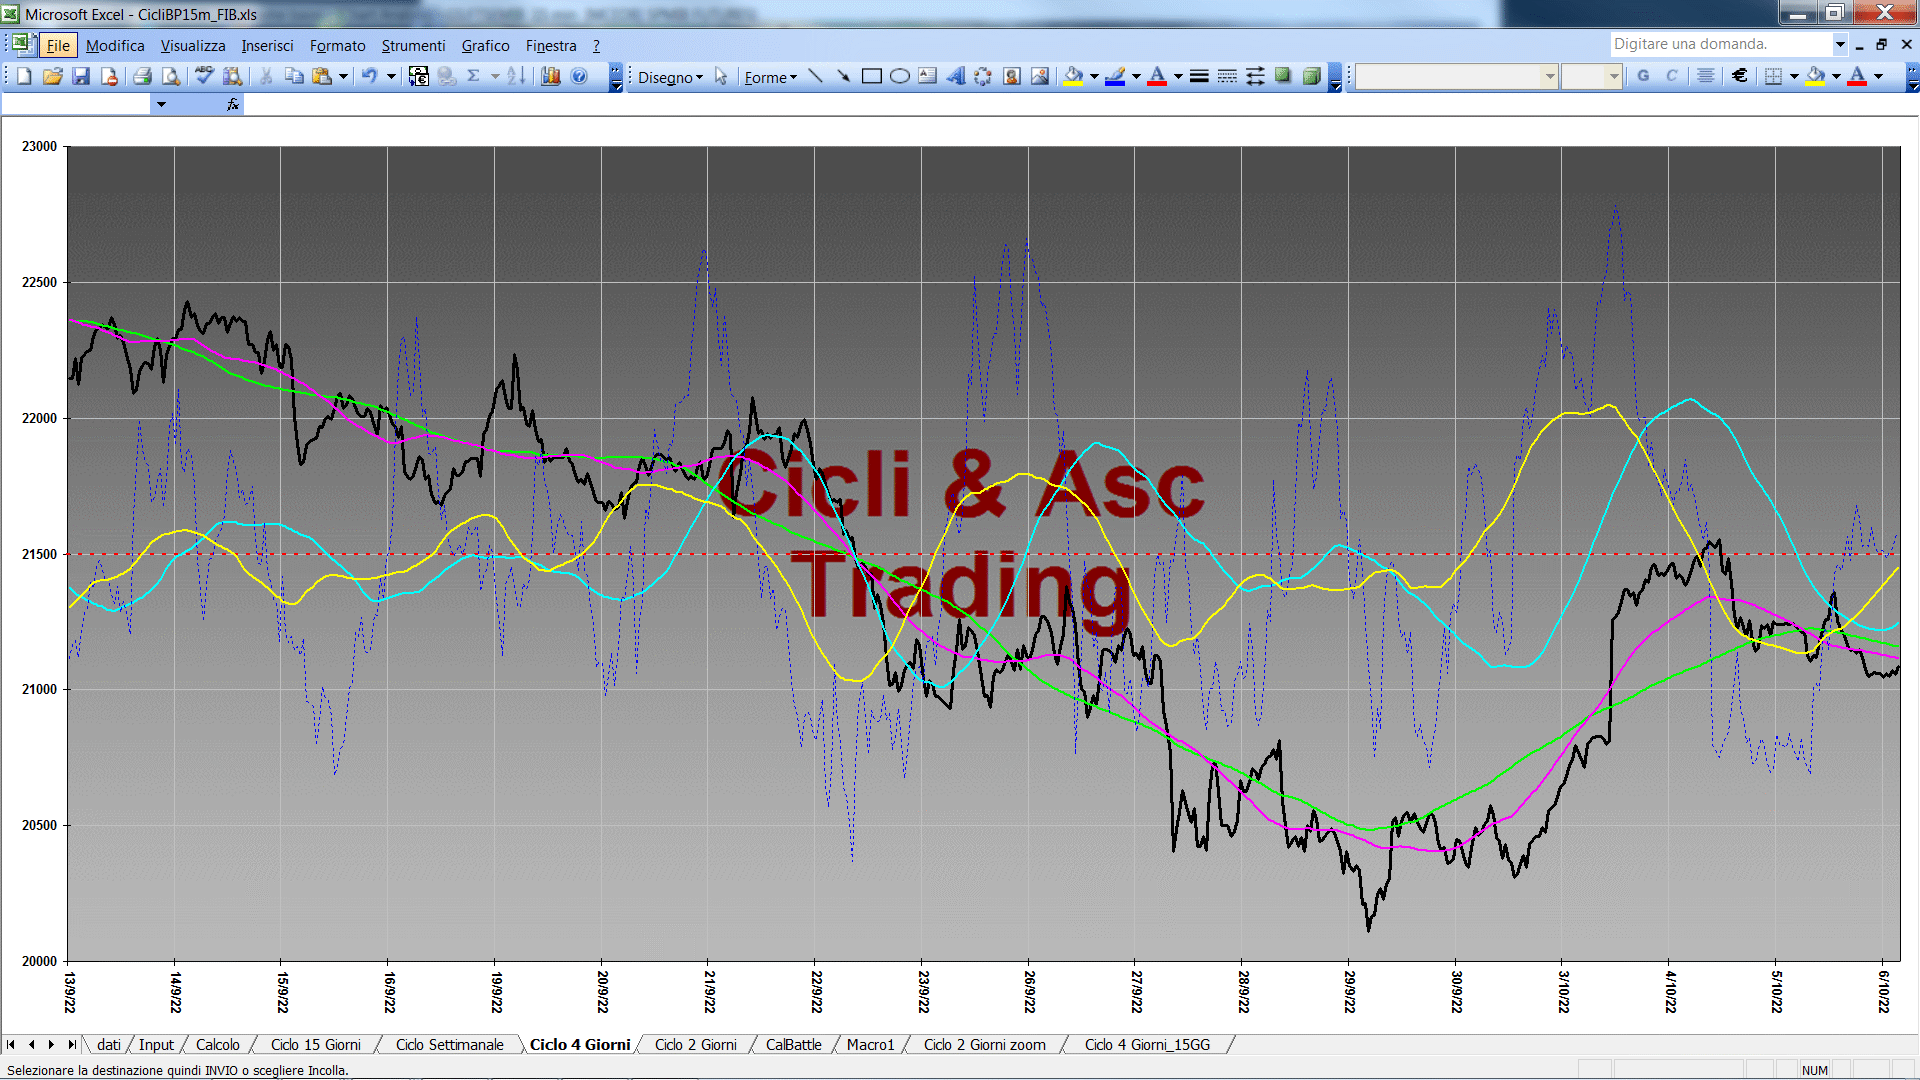Save the workbook with the floppy icon
Screen dimensions: 1920x1080
tap(81, 76)
